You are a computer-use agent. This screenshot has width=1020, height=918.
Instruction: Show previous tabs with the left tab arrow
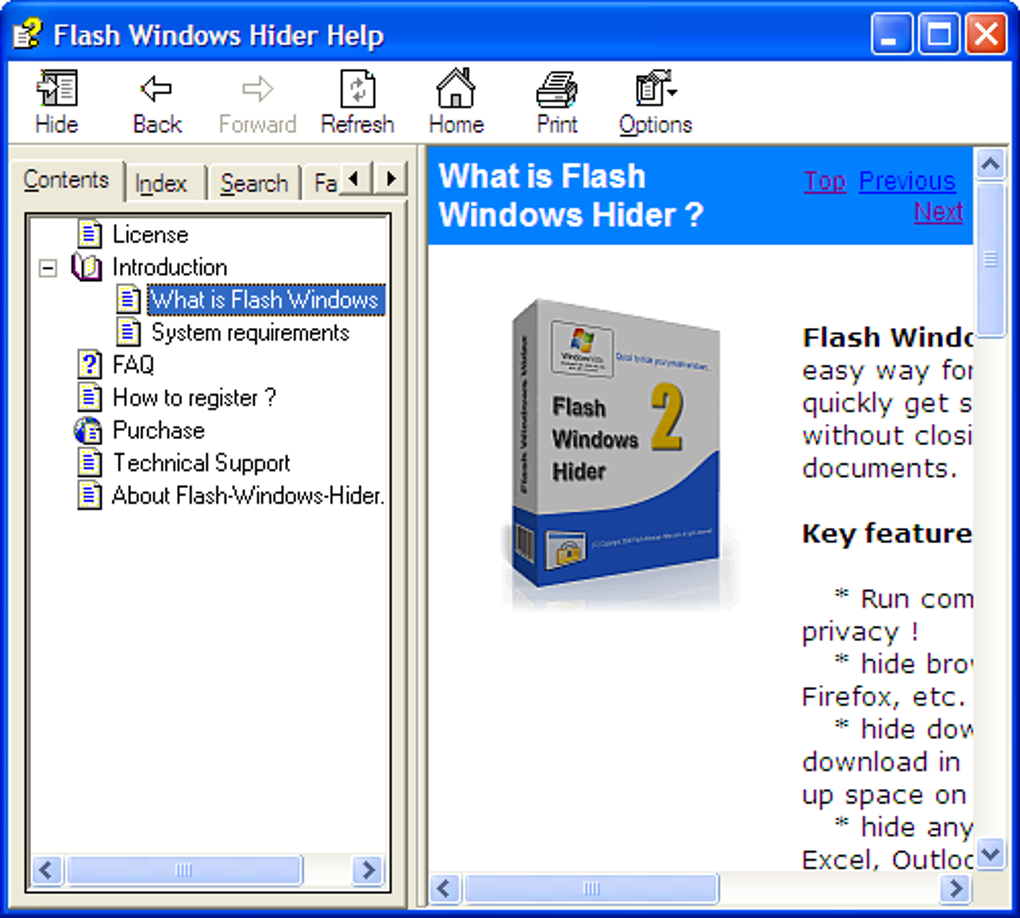[354, 178]
